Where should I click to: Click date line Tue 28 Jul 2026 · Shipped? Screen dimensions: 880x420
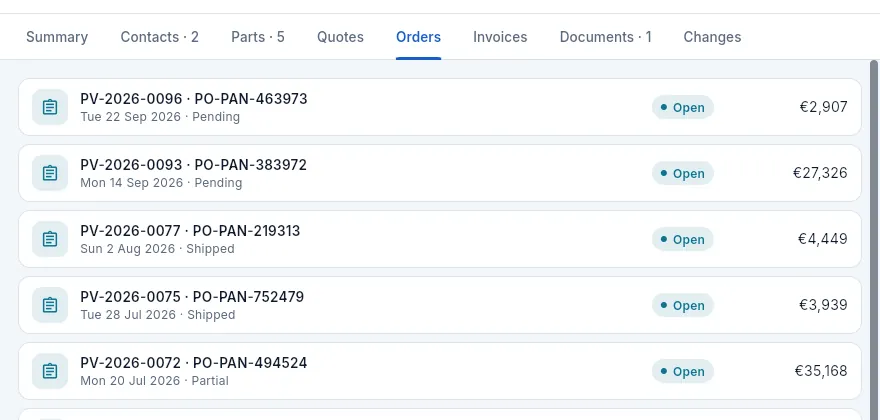pos(158,315)
